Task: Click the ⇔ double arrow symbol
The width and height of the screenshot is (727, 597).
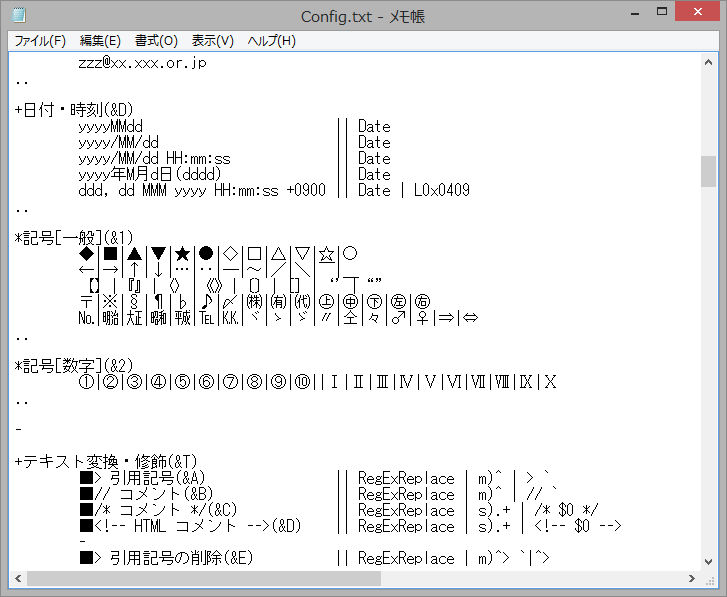Action: tap(470, 318)
